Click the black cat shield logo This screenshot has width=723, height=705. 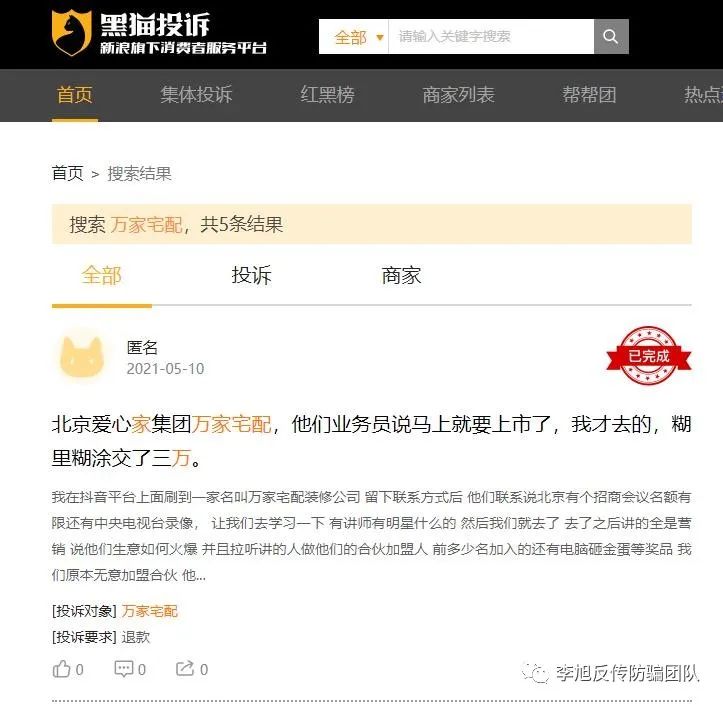click(x=71, y=33)
